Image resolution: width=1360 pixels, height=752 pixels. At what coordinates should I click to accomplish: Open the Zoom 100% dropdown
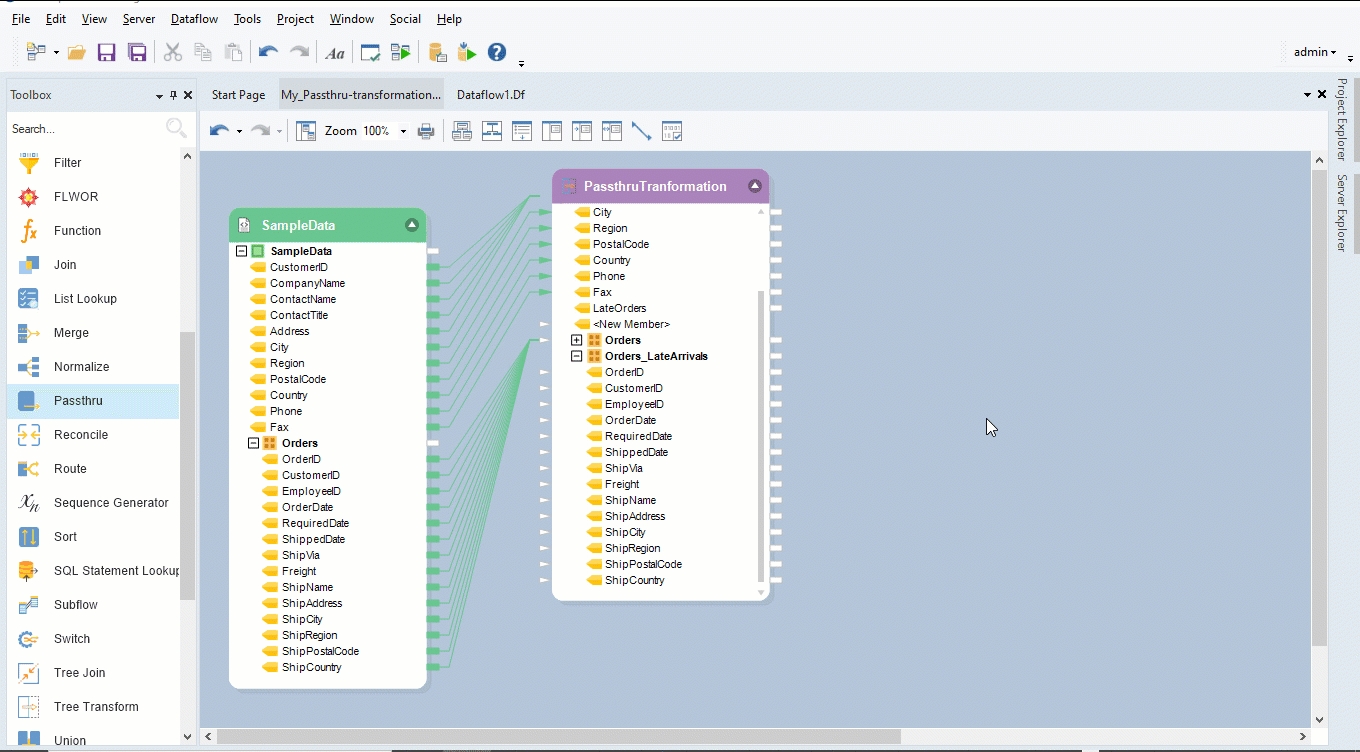pyautogui.click(x=403, y=131)
